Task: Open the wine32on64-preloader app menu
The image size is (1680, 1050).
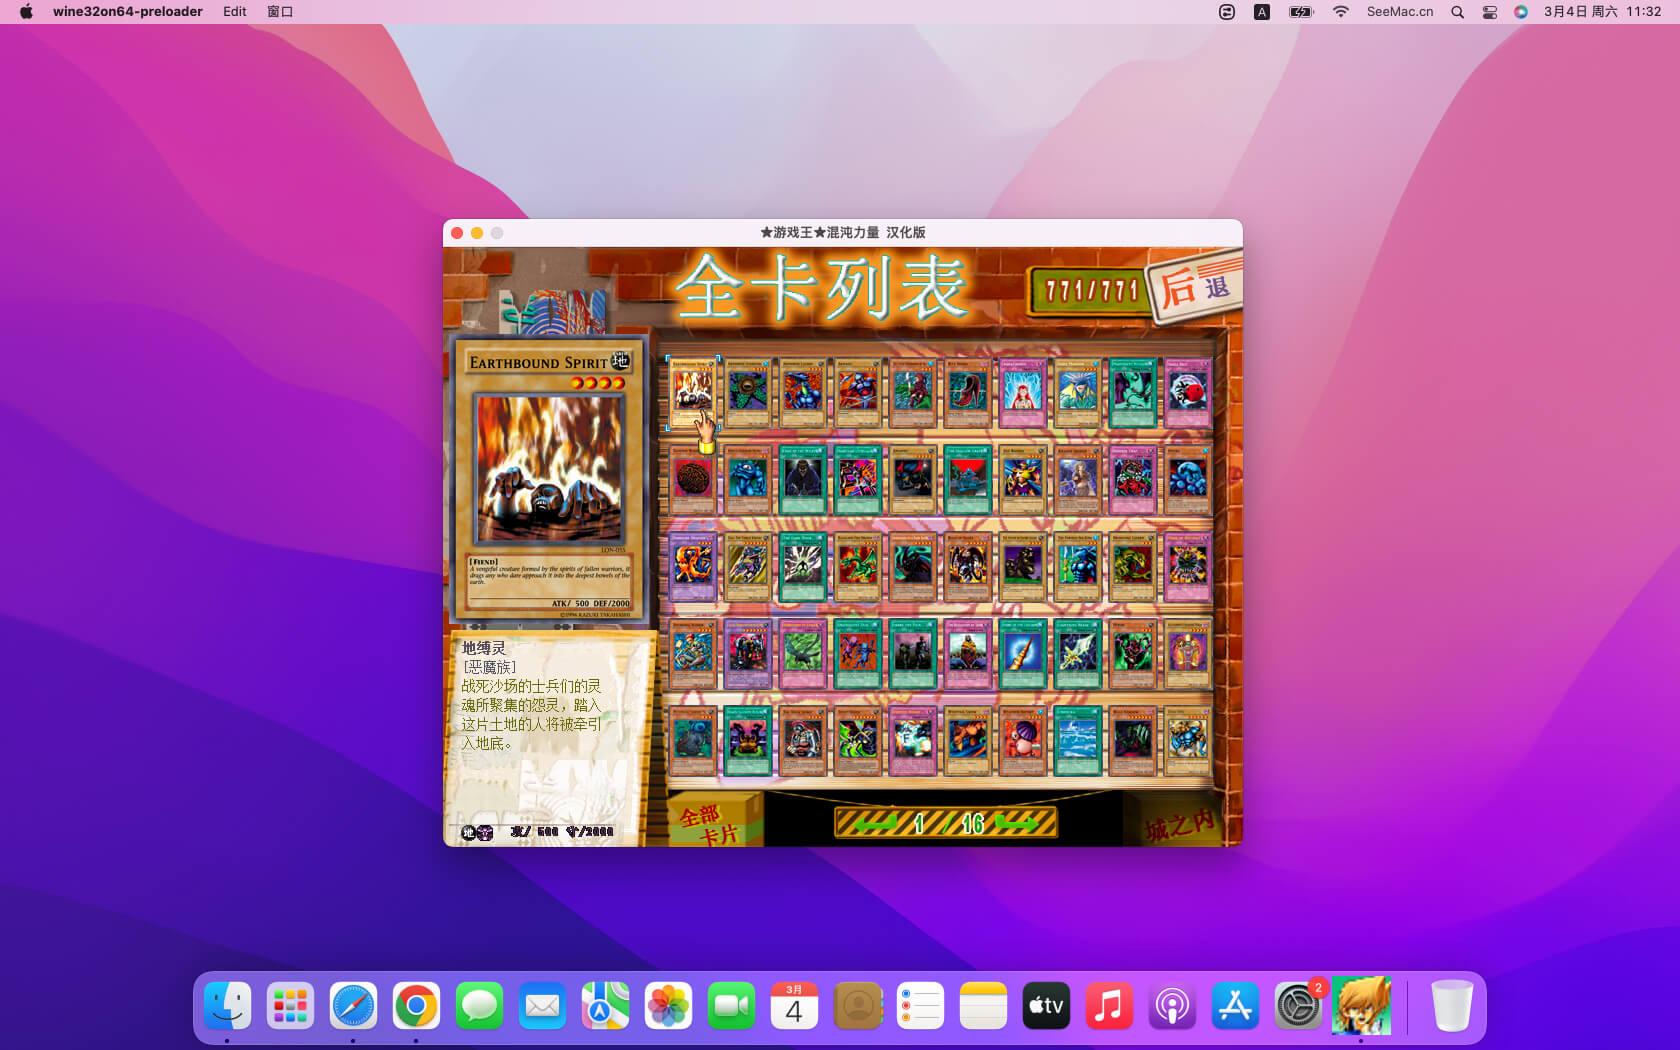Action: point(128,11)
